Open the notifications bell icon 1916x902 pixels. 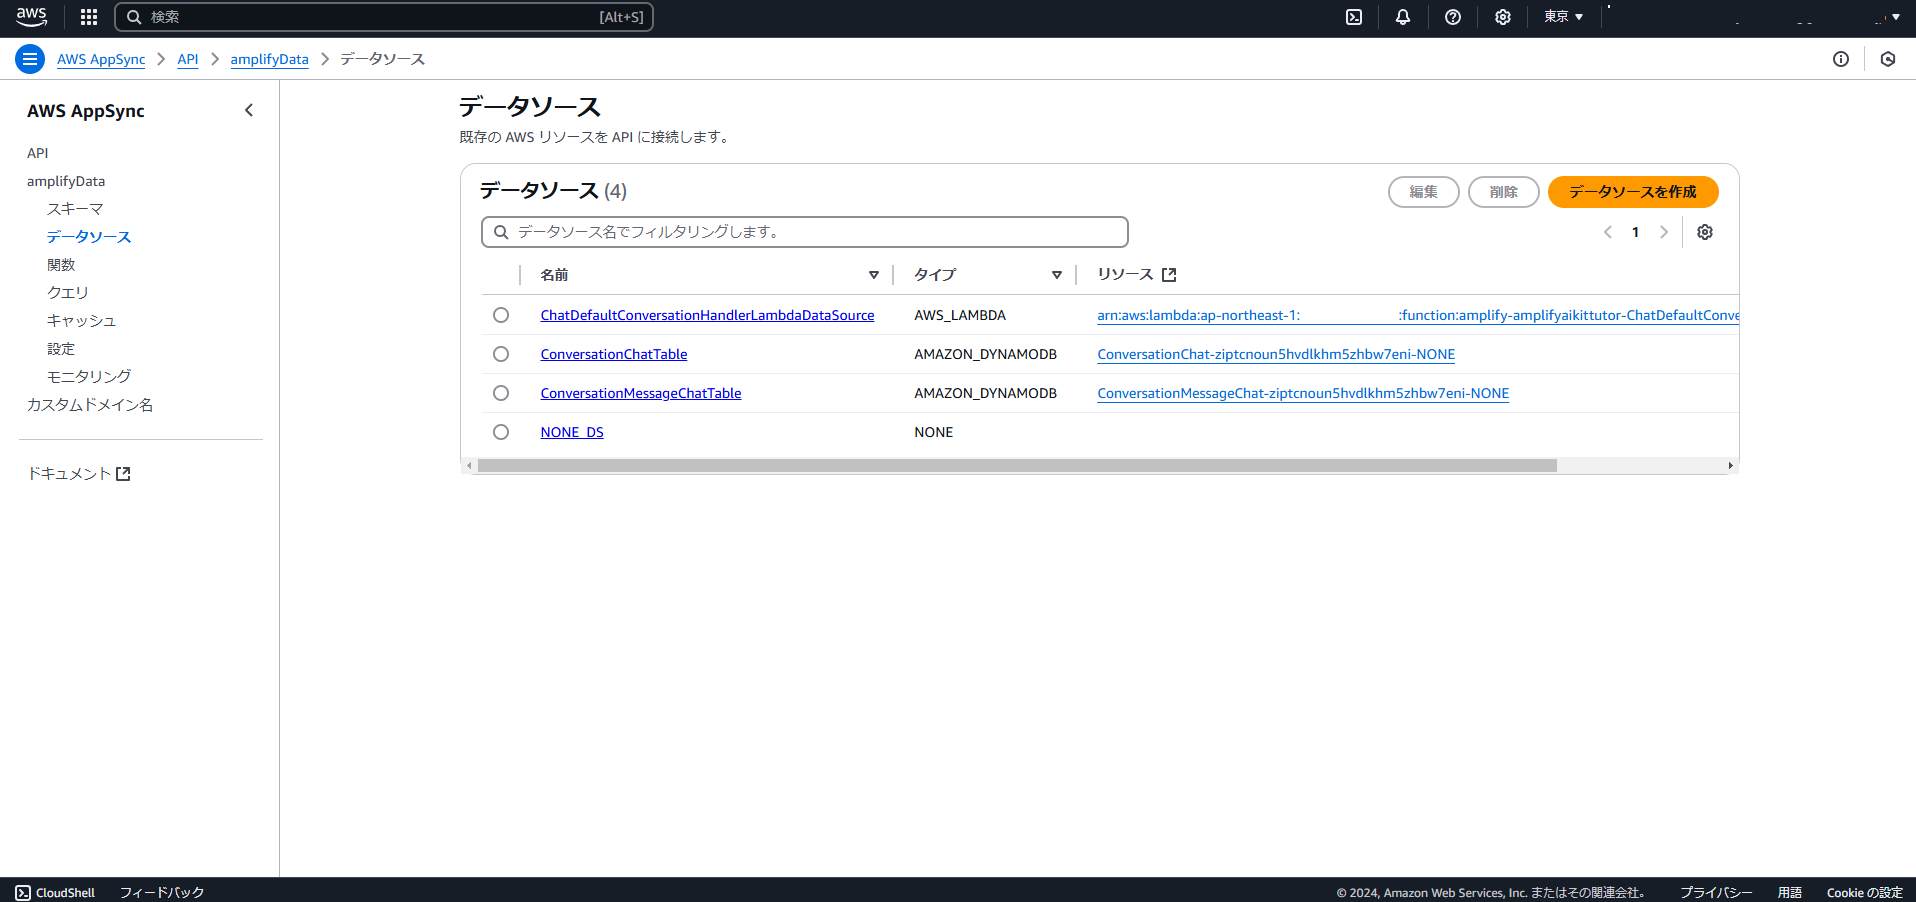(x=1403, y=17)
